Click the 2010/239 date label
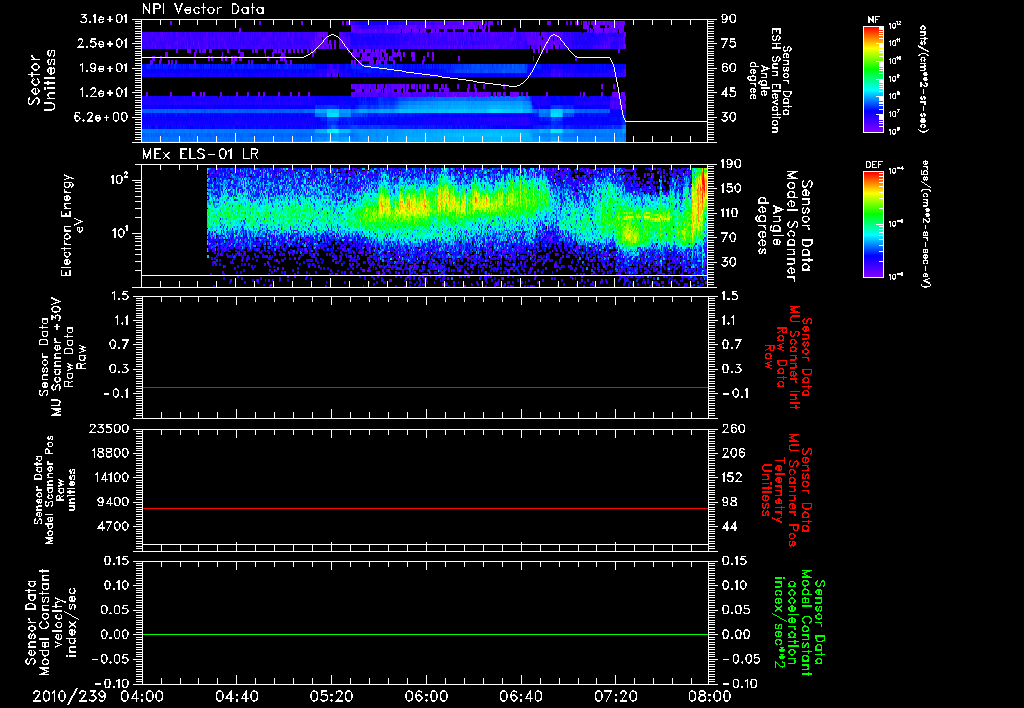The width and height of the screenshot is (1024, 708). 69,696
